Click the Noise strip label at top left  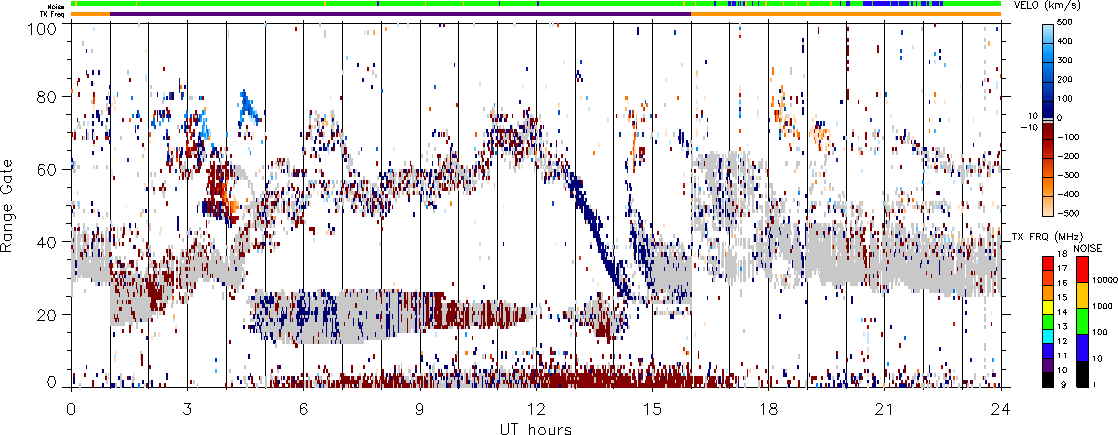pos(61,4)
